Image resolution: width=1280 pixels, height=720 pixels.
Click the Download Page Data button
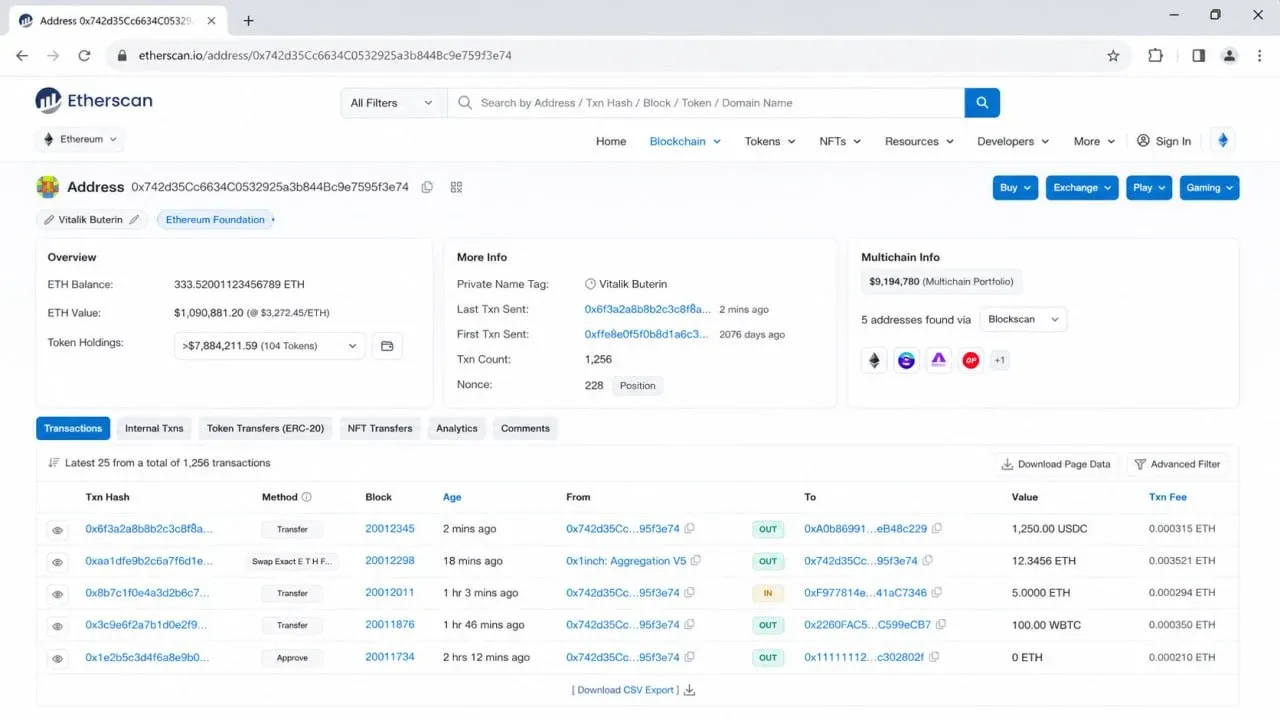pos(1056,464)
